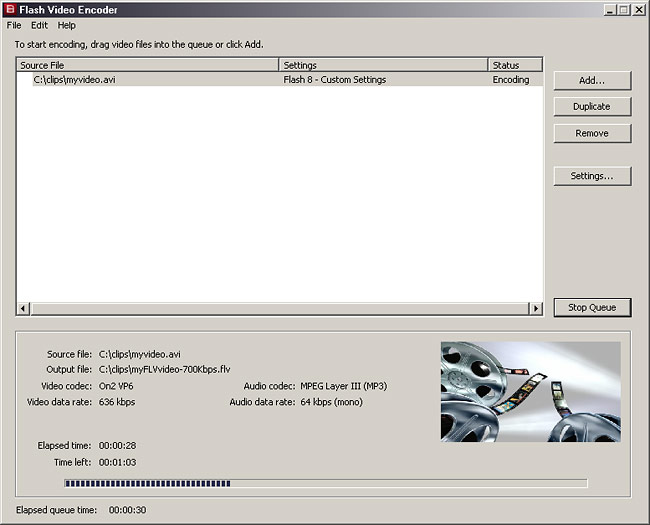Click the queue scrollbar left arrow

pyautogui.click(x=23, y=309)
